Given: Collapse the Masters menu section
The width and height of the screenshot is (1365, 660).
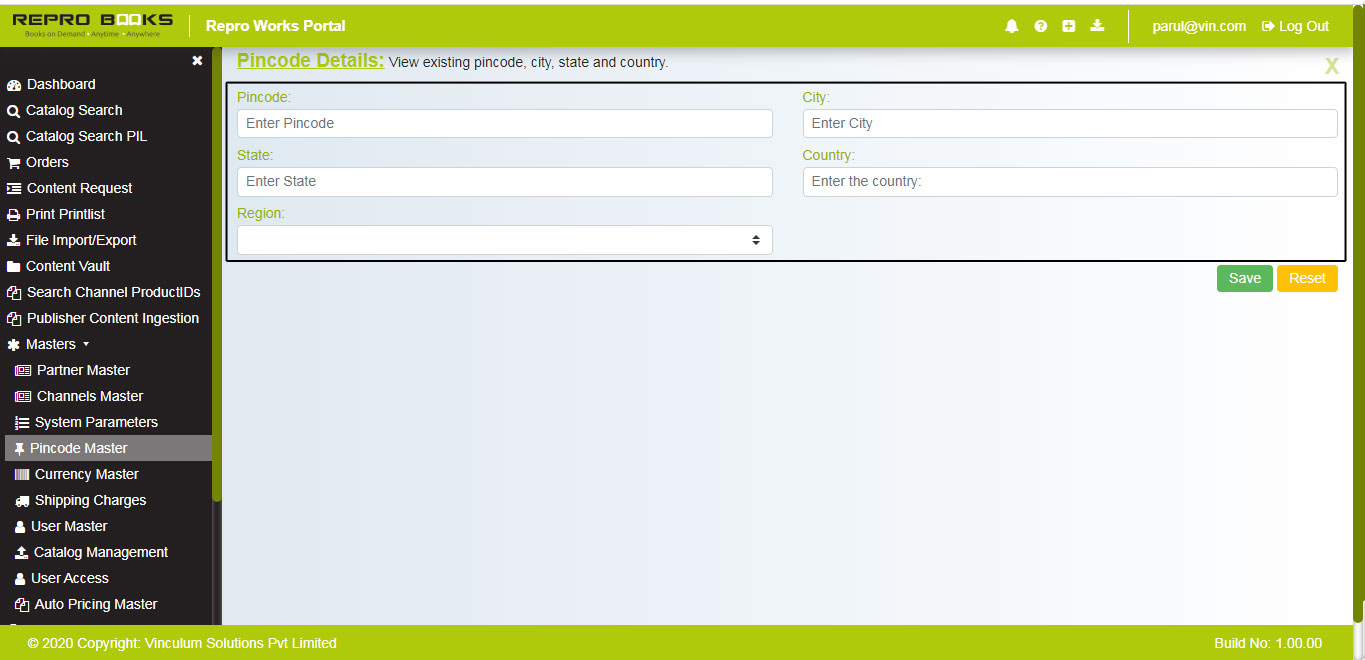Looking at the screenshot, I should point(50,344).
